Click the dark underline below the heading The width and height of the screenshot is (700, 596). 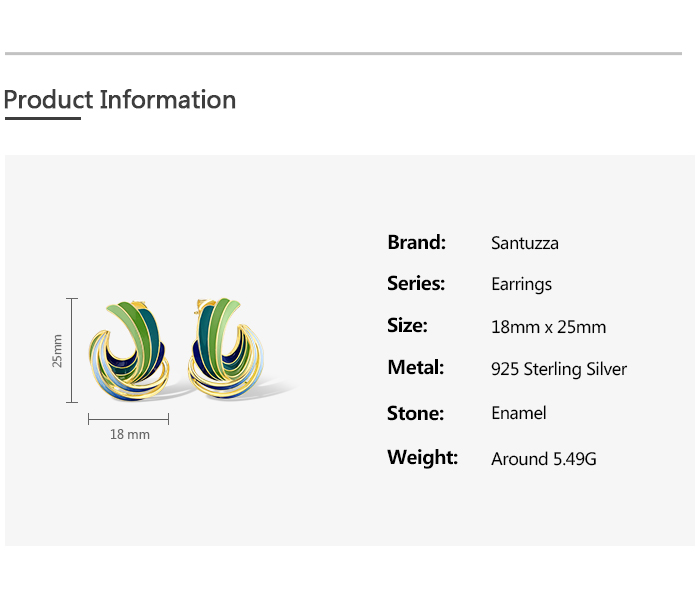click(42, 118)
